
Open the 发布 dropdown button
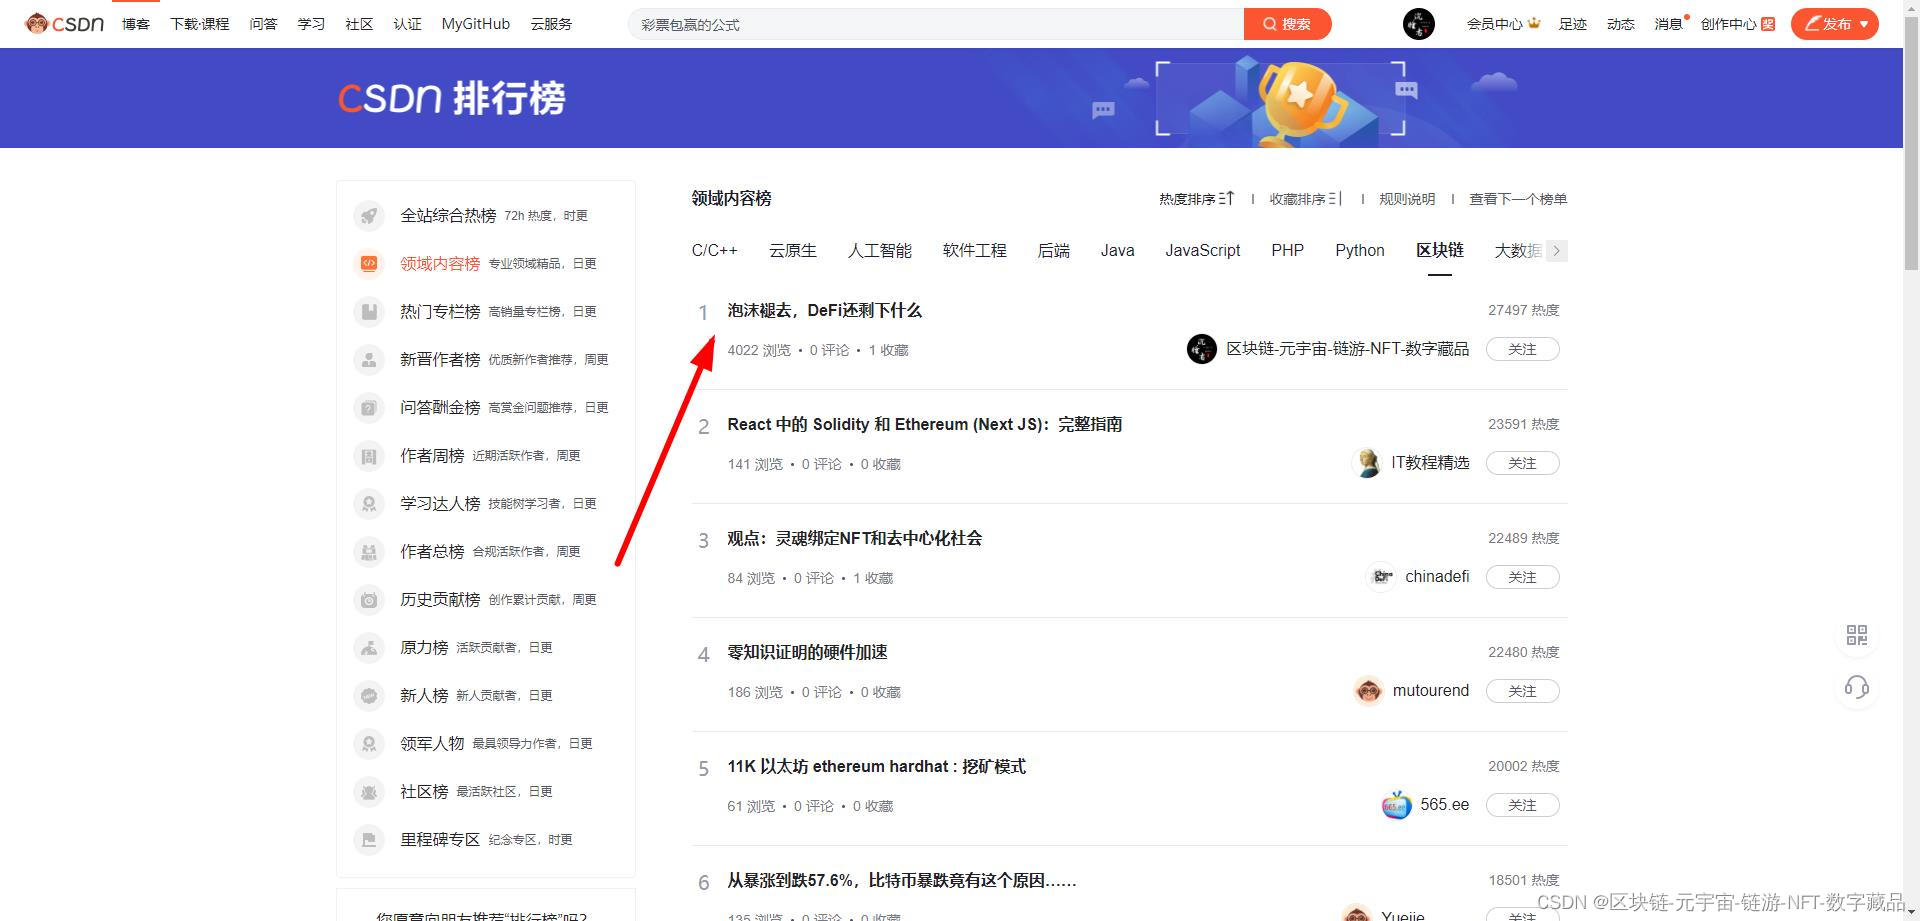pyautogui.click(x=1835, y=24)
